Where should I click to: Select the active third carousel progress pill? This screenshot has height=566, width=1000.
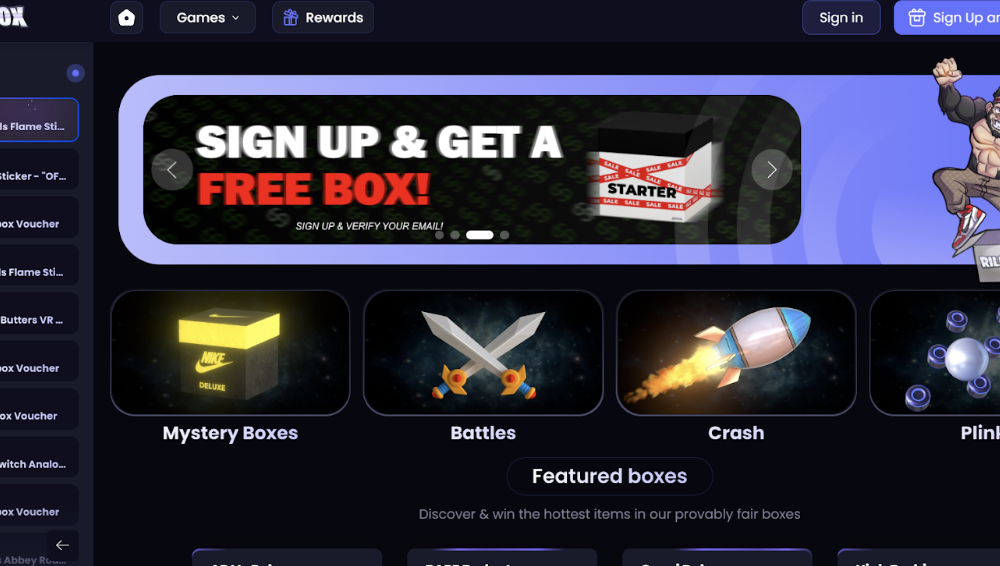tap(480, 235)
